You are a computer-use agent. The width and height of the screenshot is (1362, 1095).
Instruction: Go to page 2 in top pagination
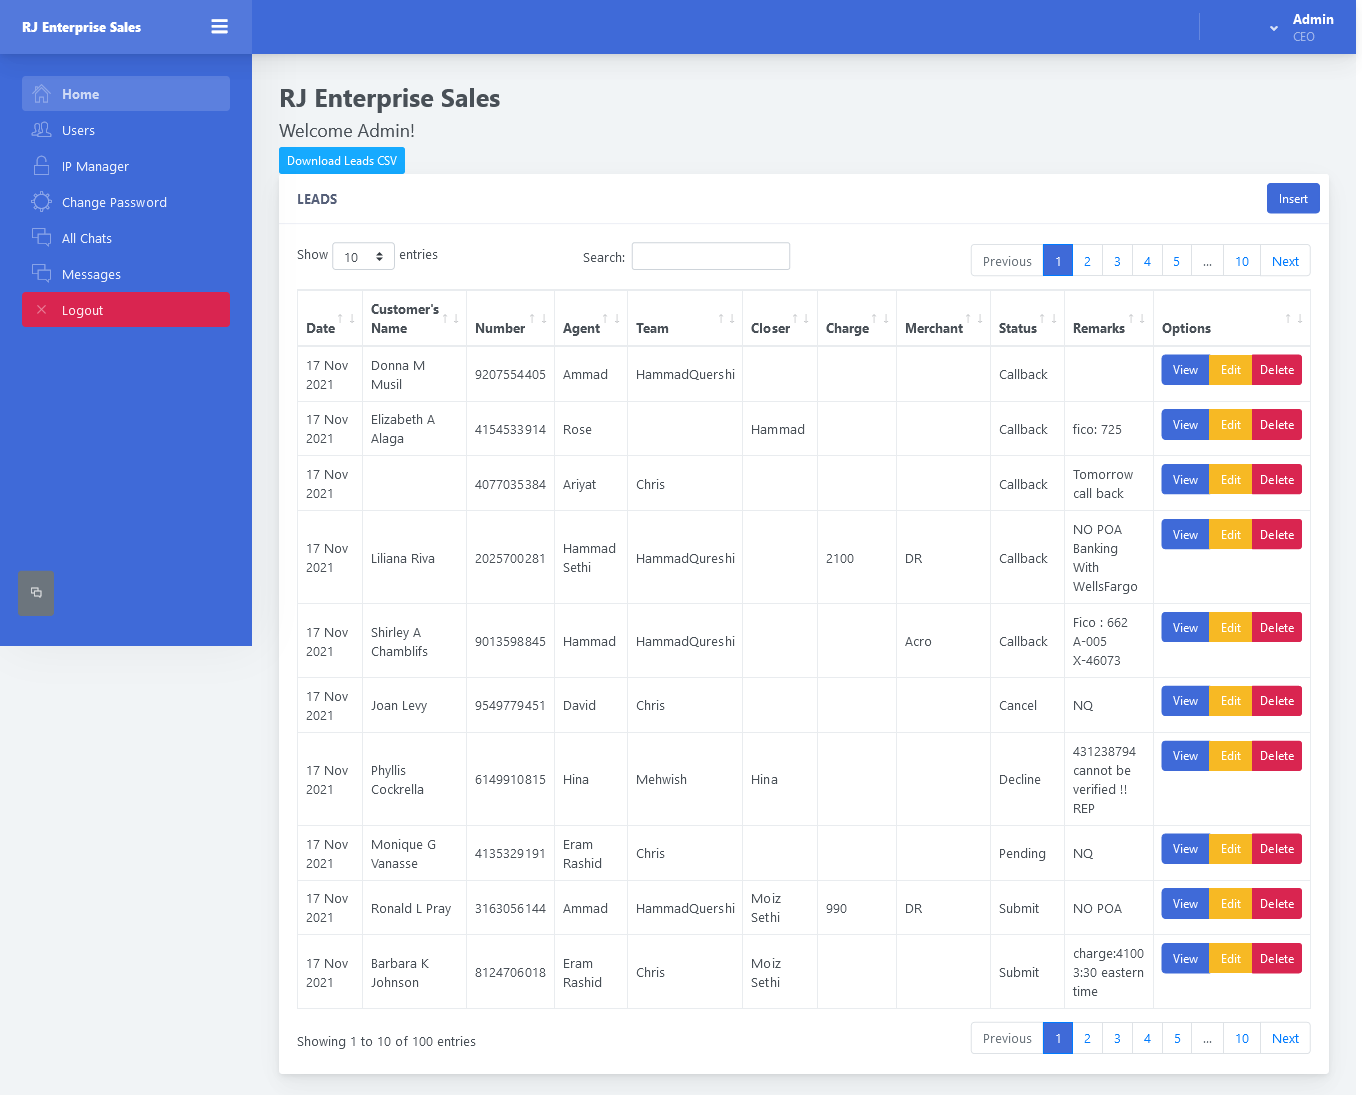[x=1087, y=261]
